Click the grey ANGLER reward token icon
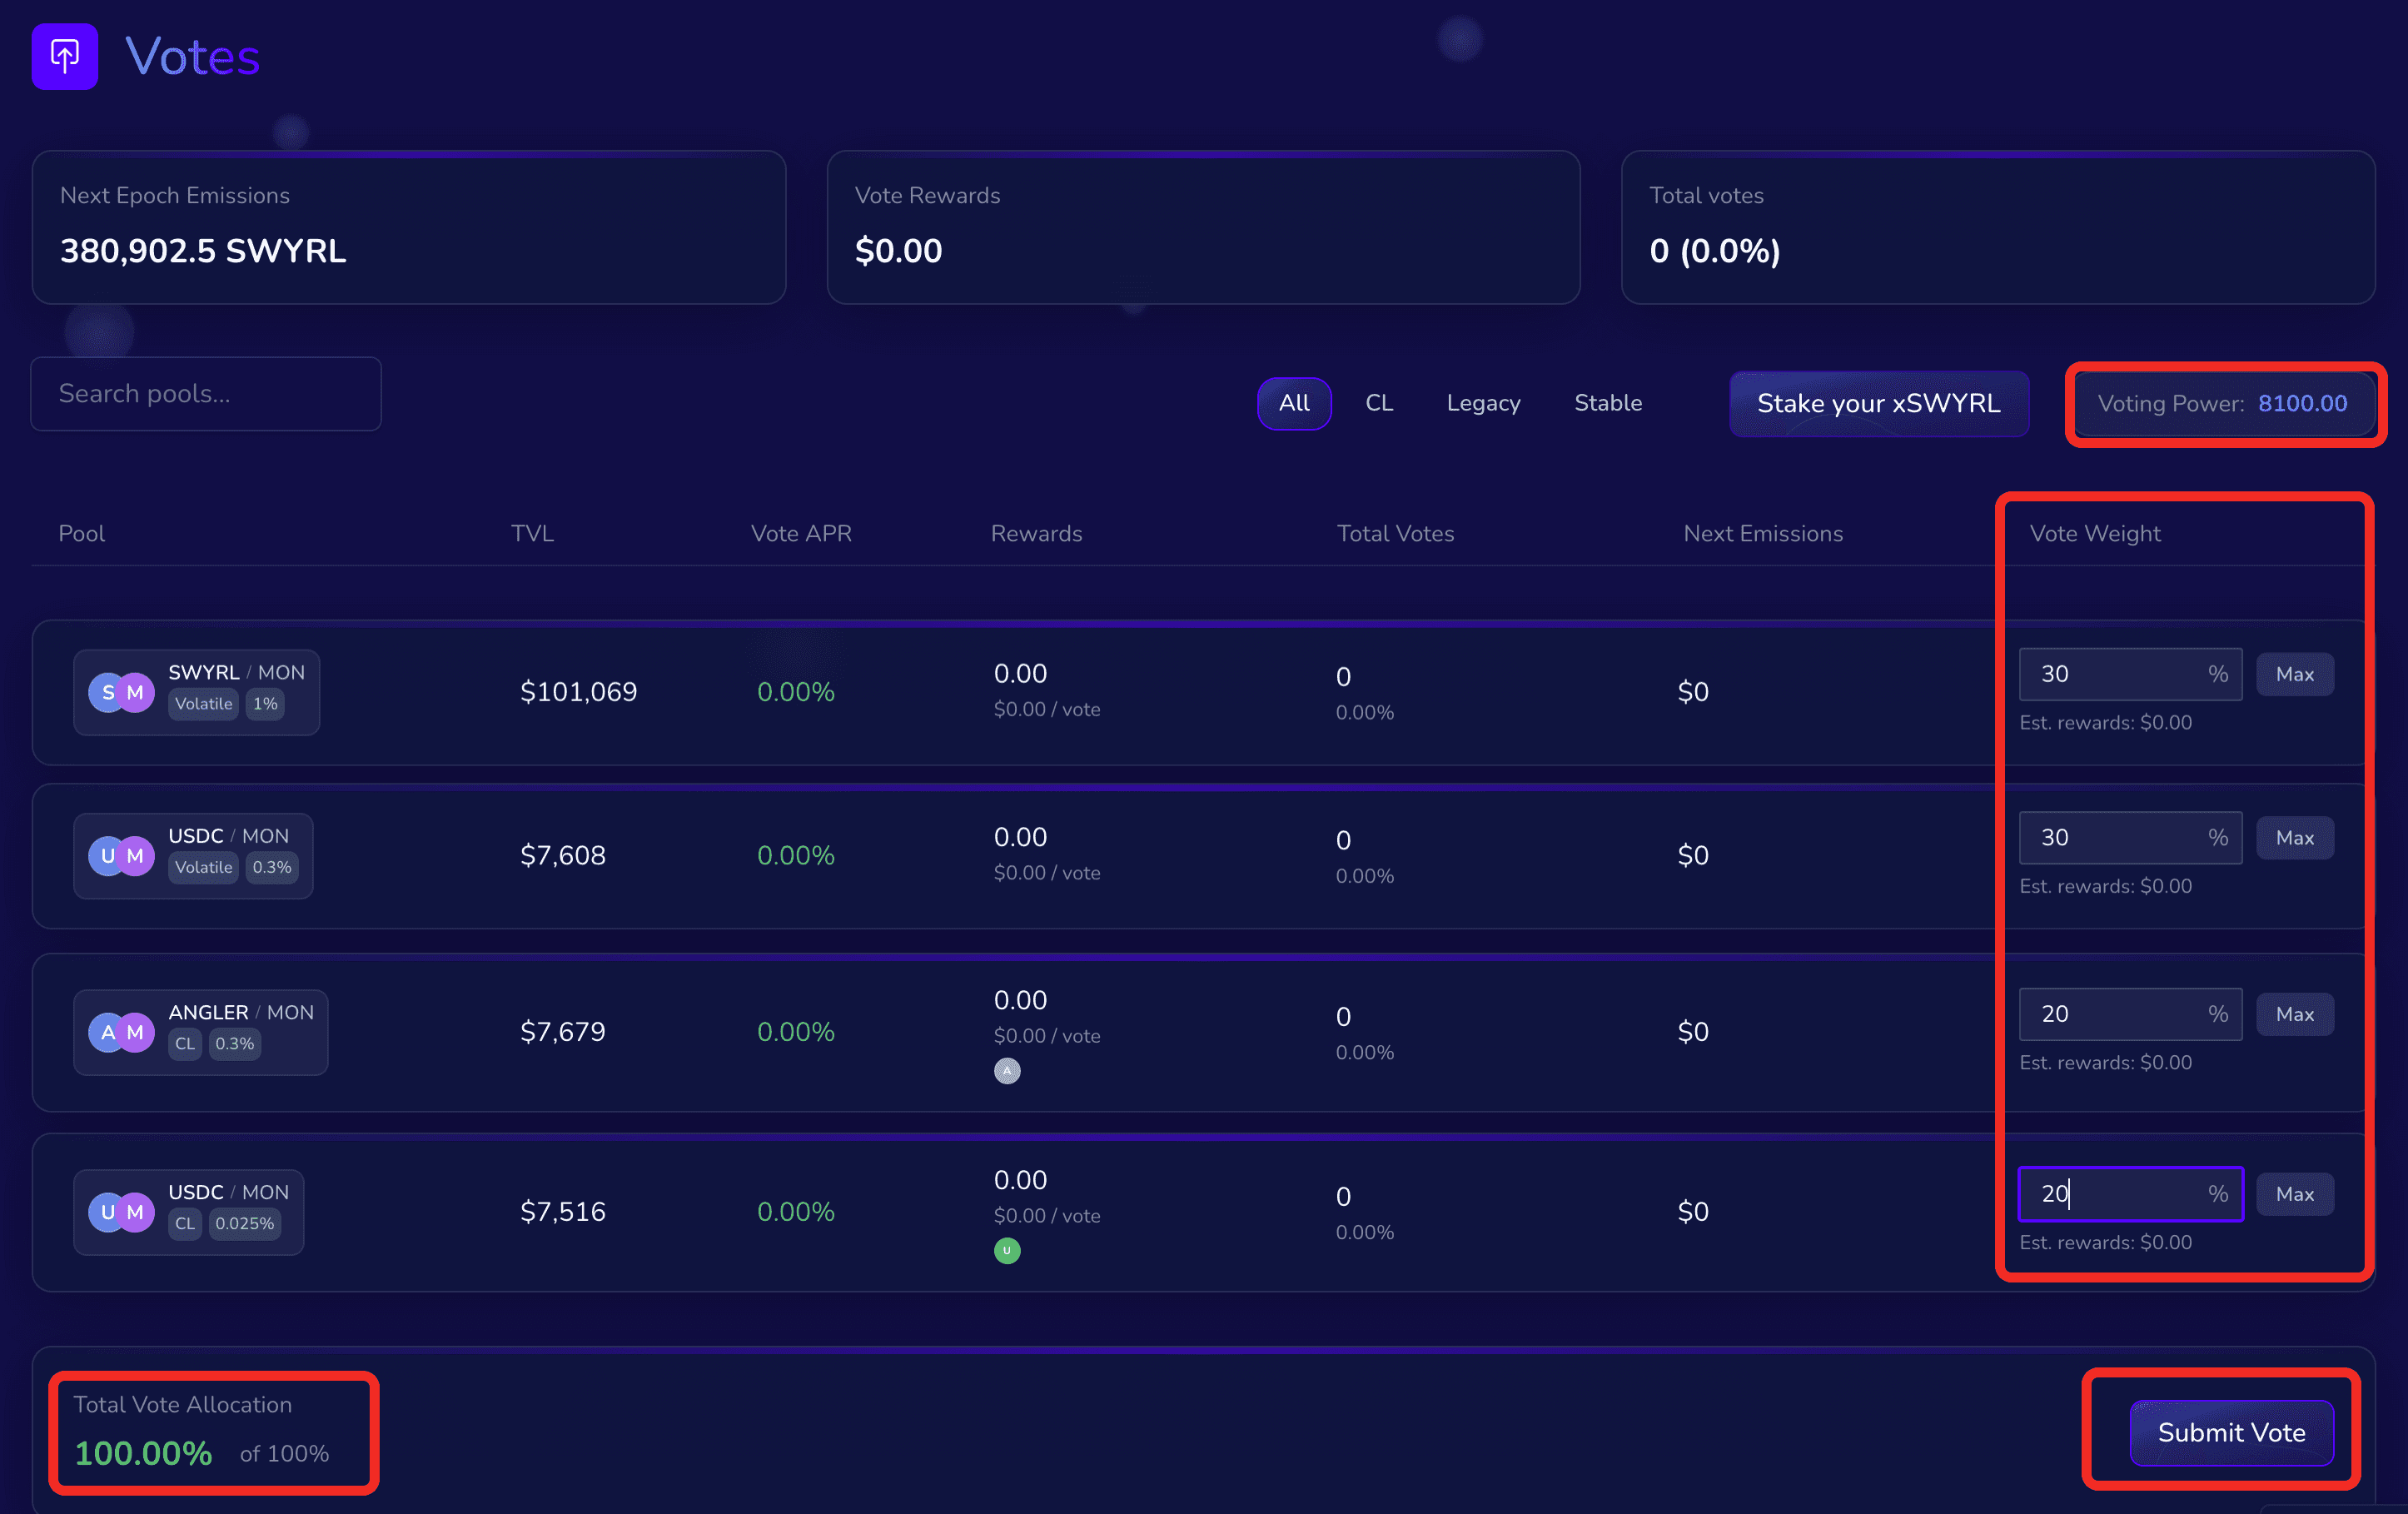The width and height of the screenshot is (2408, 1514). (x=1007, y=1071)
